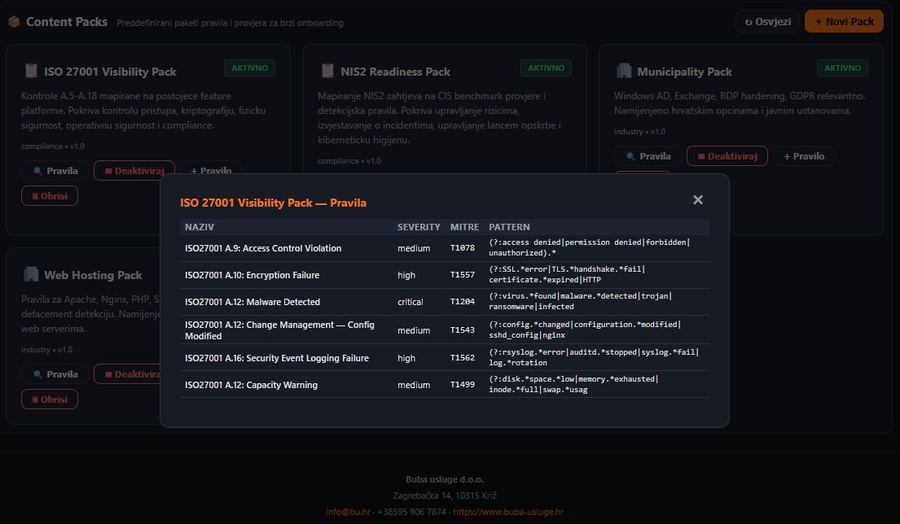
Task: Click the Content Packs box icon
Action: point(14,22)
